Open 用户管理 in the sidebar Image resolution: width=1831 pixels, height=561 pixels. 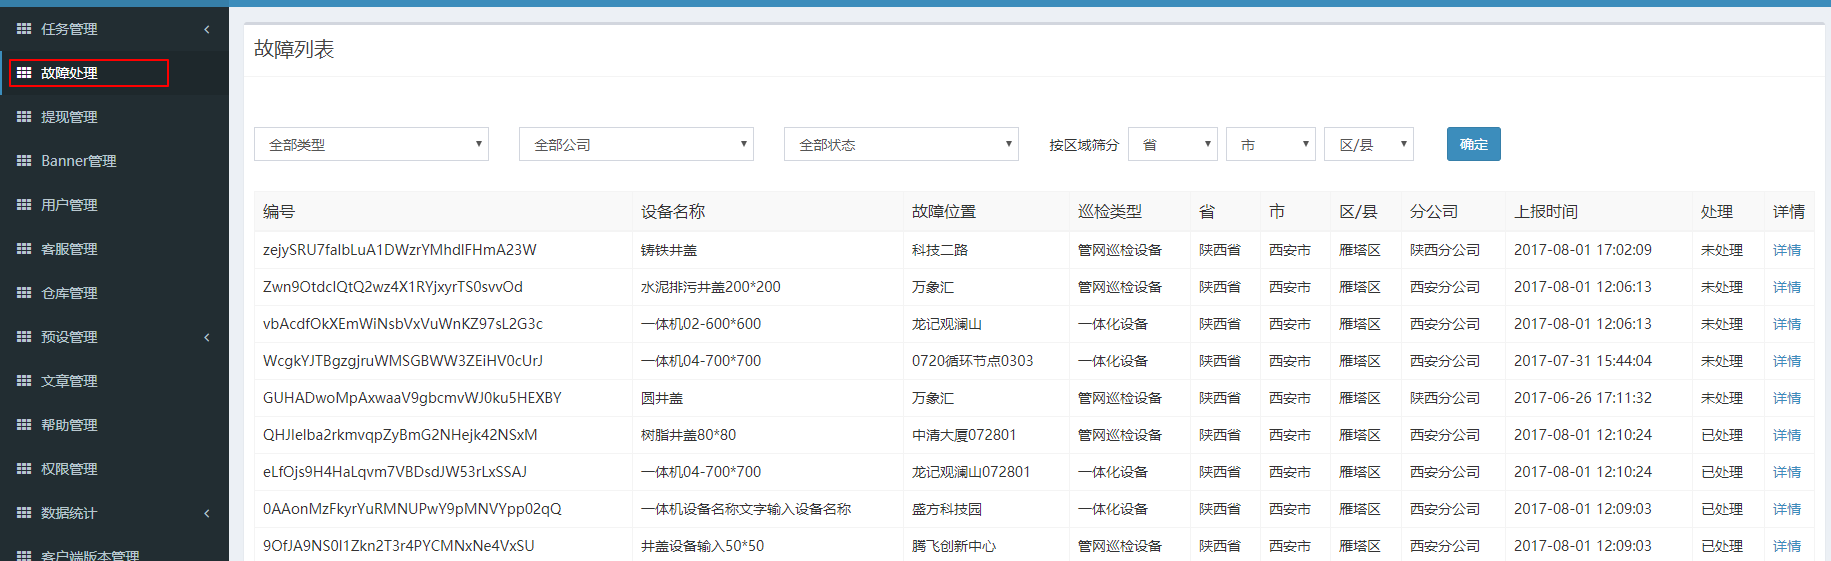tap(69, 205)
